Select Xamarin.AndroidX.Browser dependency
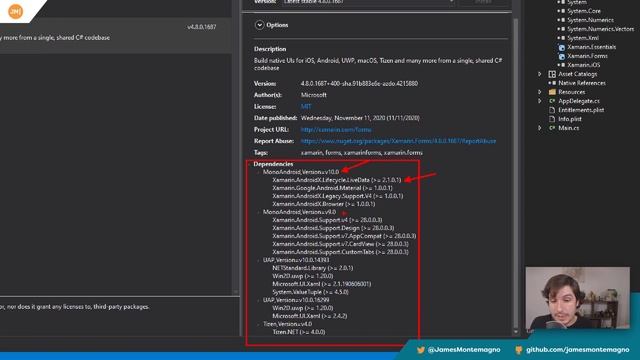Image resolution: width=640 pixels, height=360 pixels. pyautogui.click(x=324, y=204)
